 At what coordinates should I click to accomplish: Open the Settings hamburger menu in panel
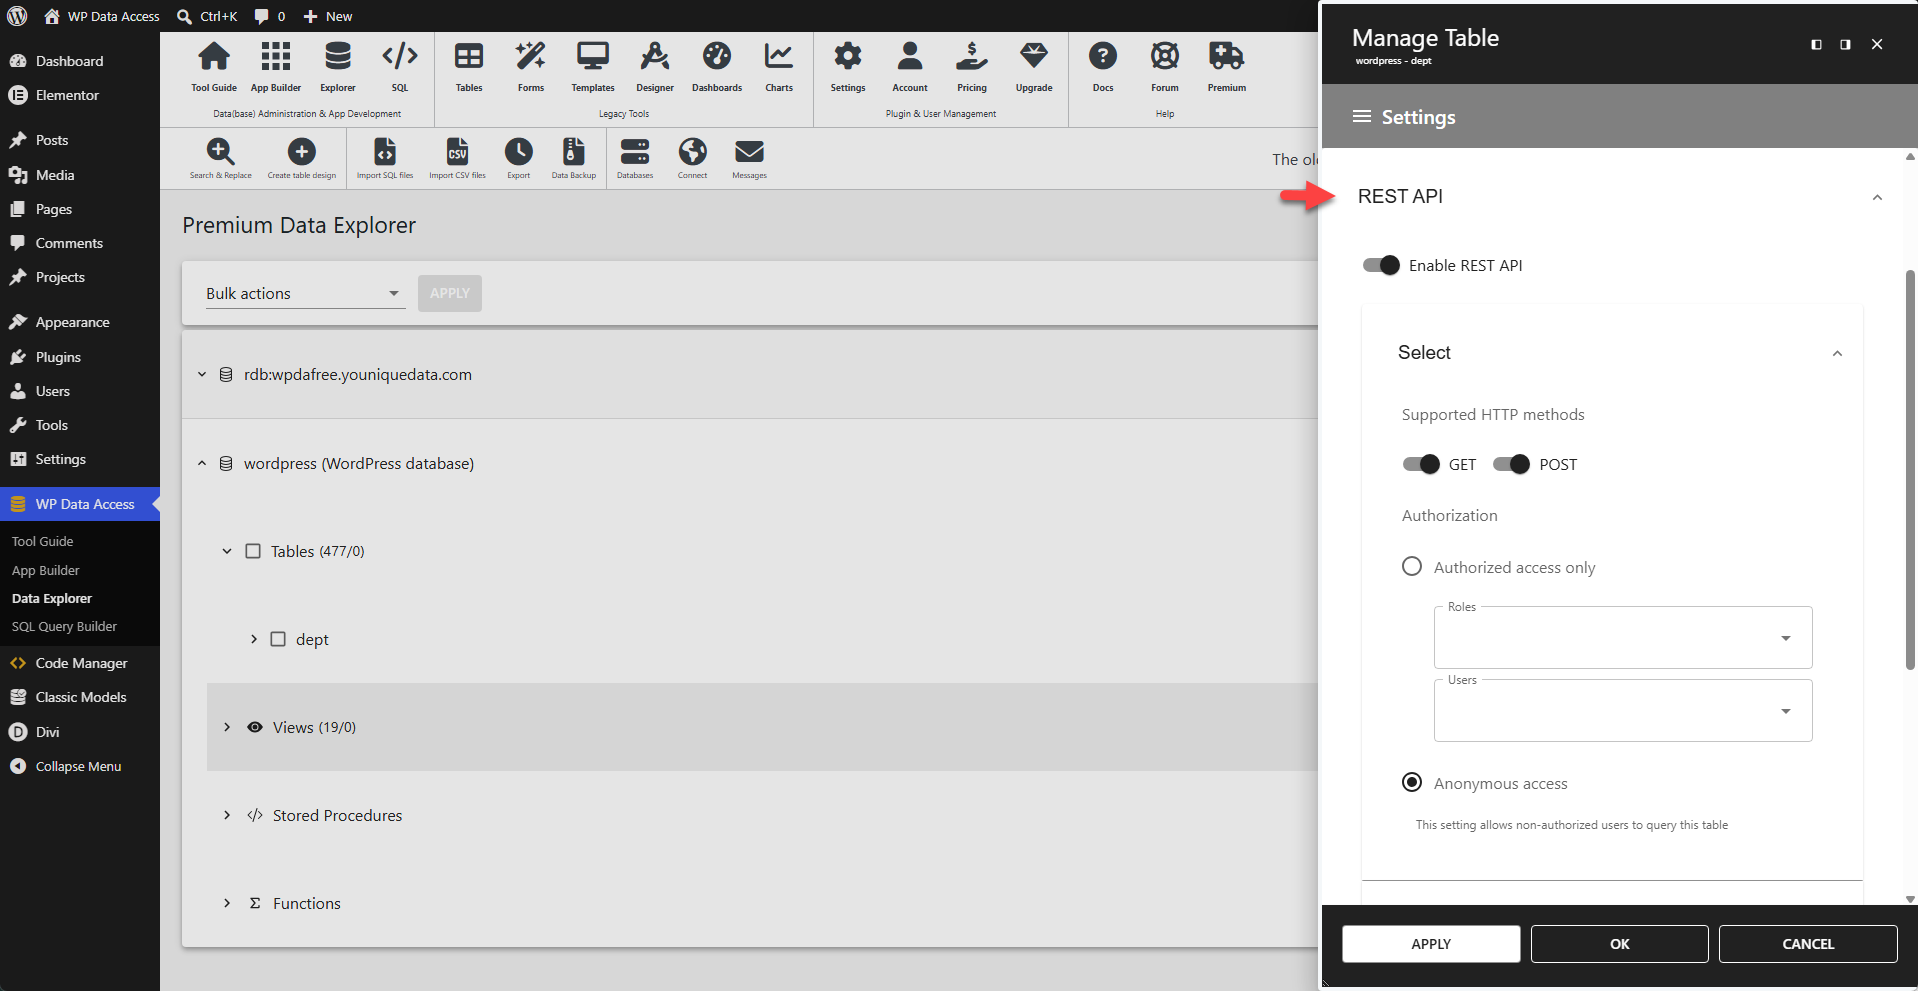pos(1361,117)
